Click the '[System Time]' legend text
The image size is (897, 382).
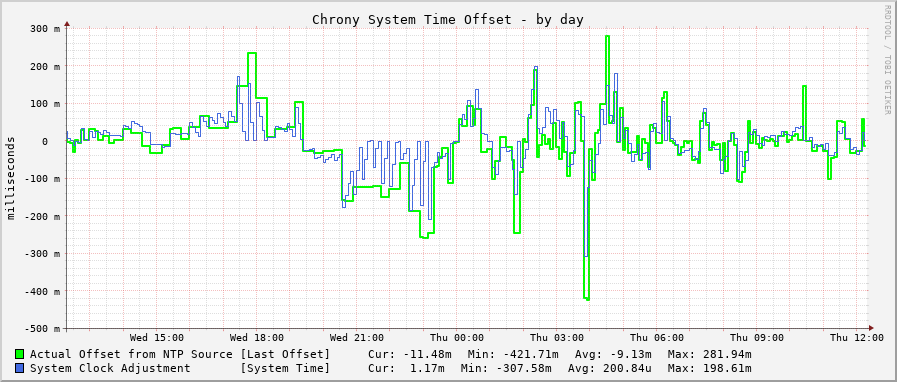[285, 368]
